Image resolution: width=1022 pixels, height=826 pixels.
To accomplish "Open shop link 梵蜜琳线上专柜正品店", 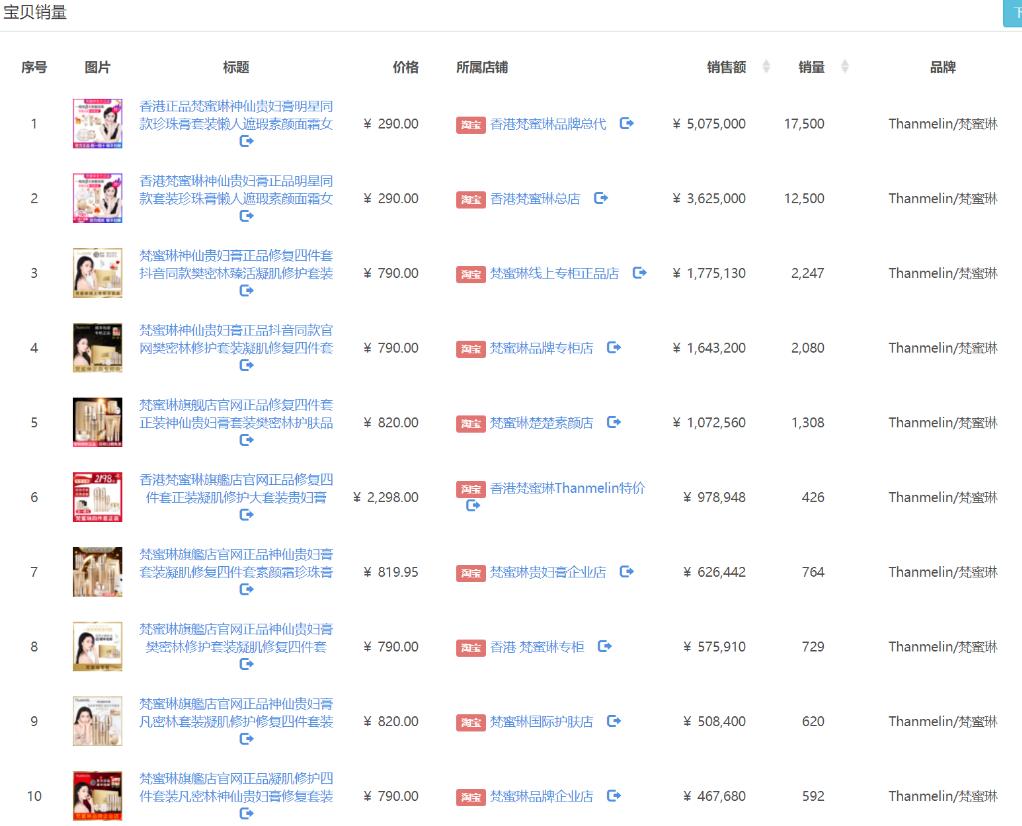I will click(555, 273).
